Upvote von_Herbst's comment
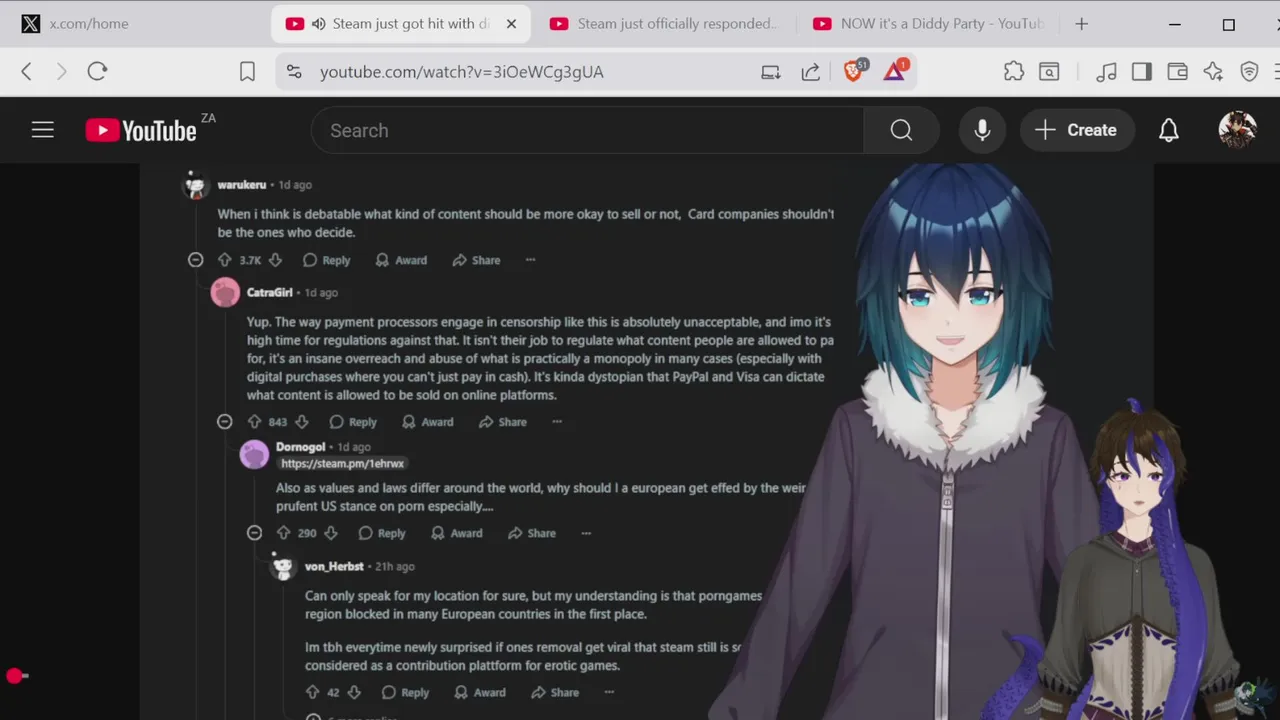Viewport: 1280px width, 720px height. [312, 692]
